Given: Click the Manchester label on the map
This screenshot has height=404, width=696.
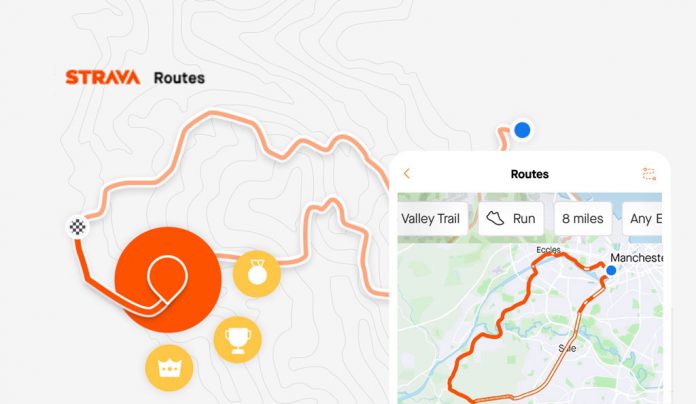Looking at the screenshot, I should coord(636,258).
